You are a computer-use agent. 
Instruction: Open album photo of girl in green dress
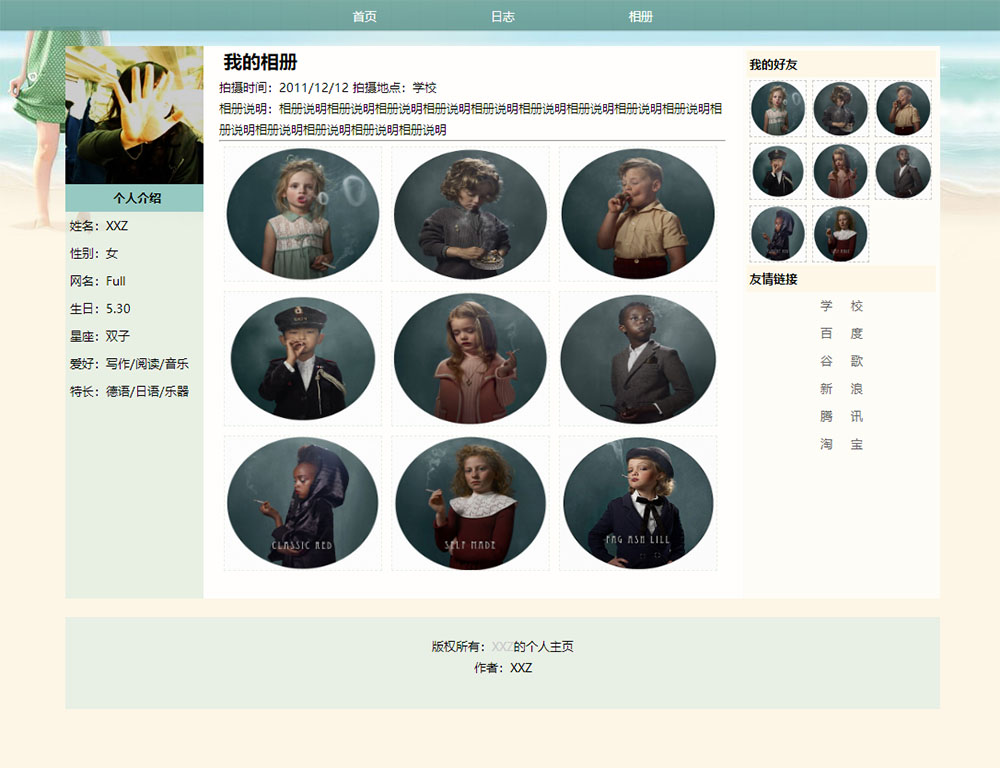coord(303,214)
